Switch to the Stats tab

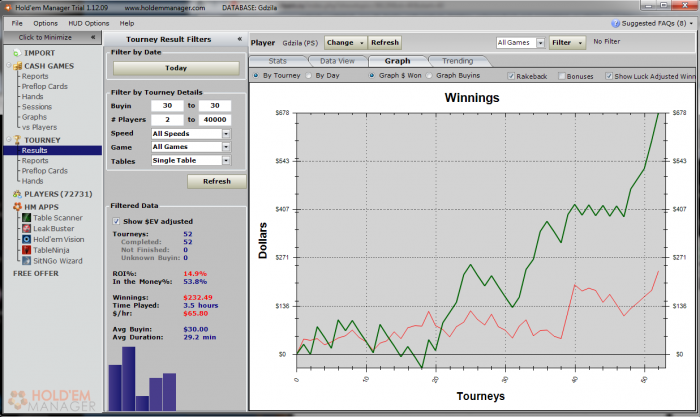click(278, 61)
